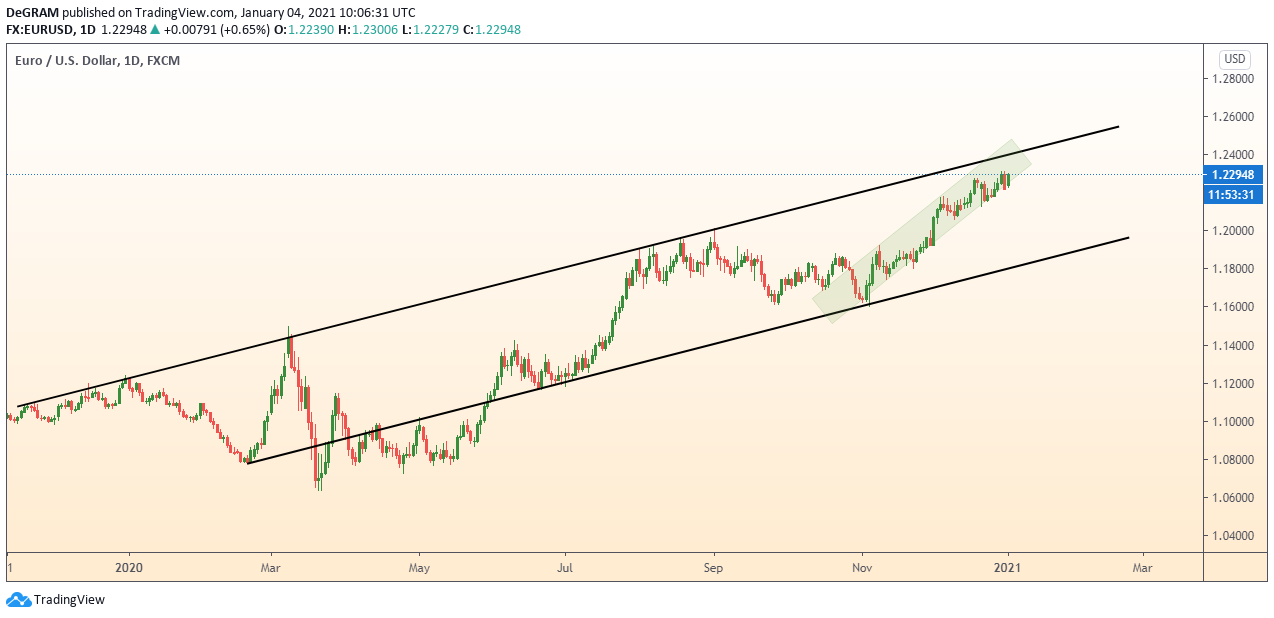Viewport: 1274px width, 618px height.
Task: Click the 1.20000 price axis label
Action: click(1232, 231)
